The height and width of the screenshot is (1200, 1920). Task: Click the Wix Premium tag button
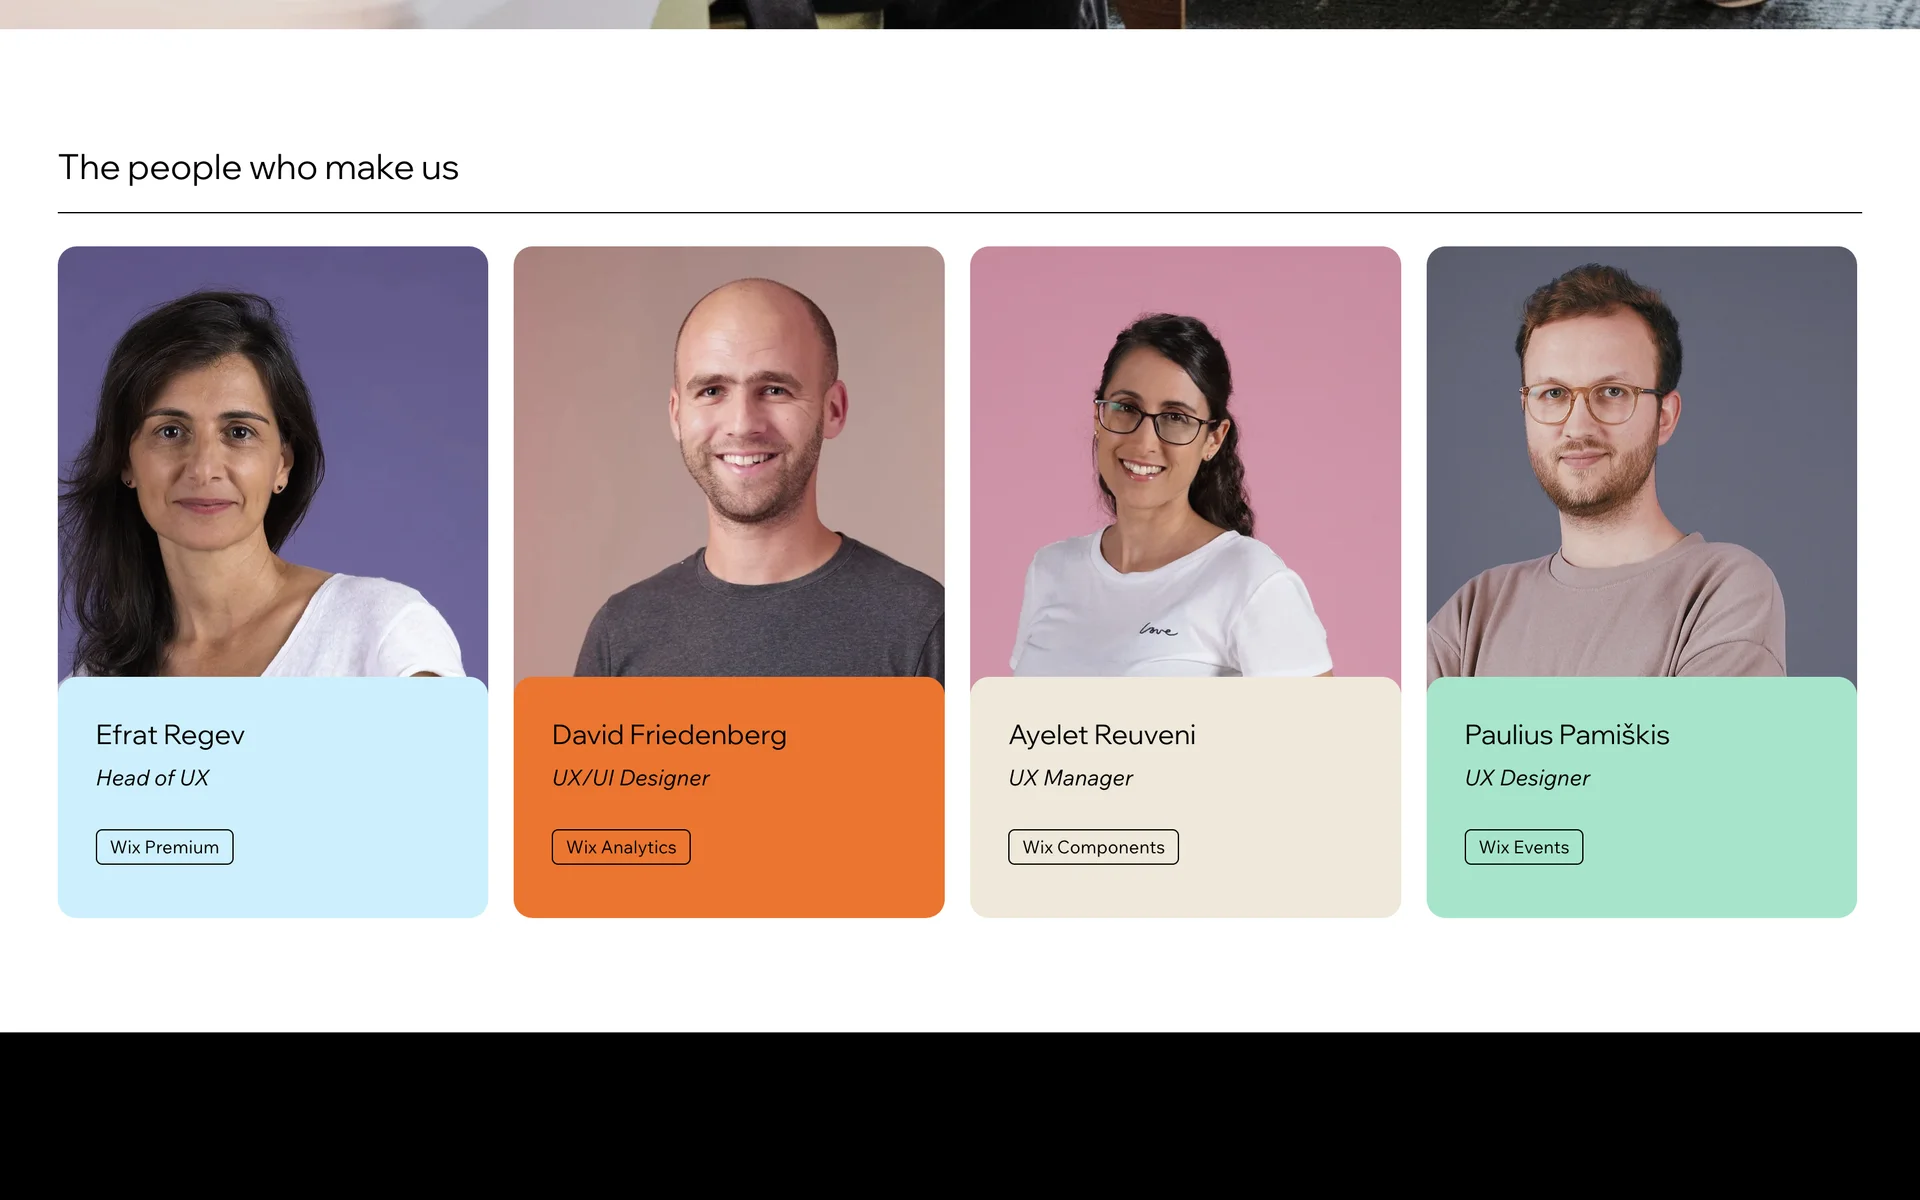pyautogui.click(x=164, y=847)
